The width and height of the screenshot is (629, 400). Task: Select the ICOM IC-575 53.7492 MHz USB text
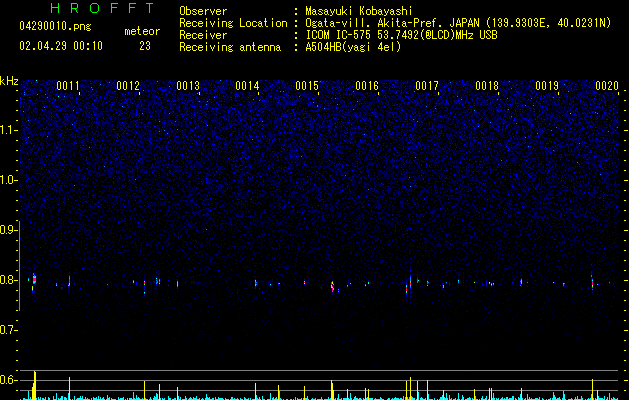(x=402, y=35)
